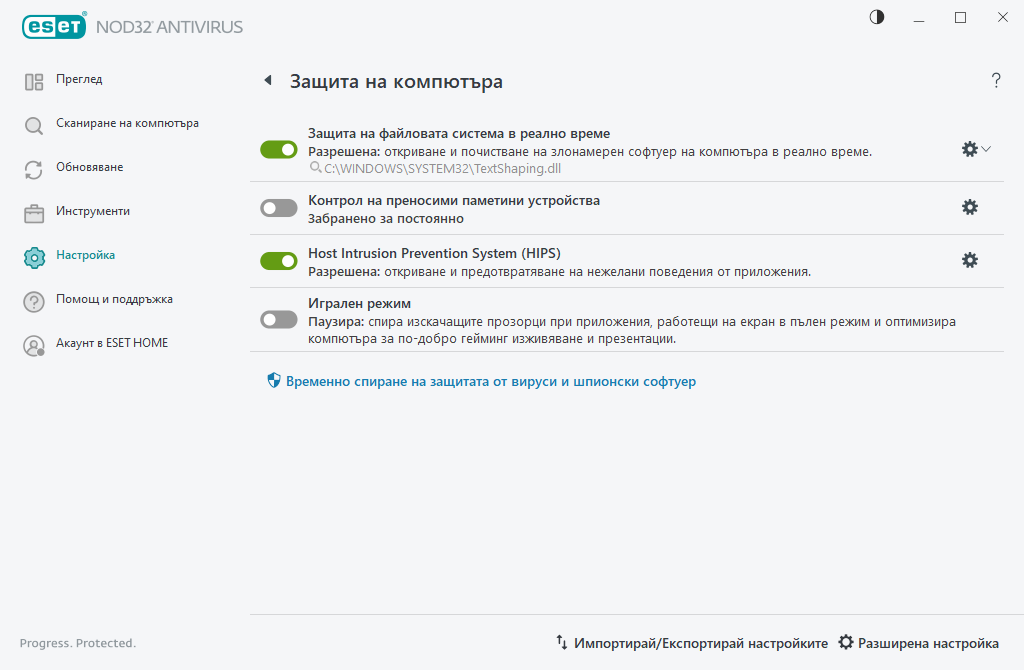Disable real-time file system protection toggle
This screenshot has height=670, width=1024.
coord(279,149)
